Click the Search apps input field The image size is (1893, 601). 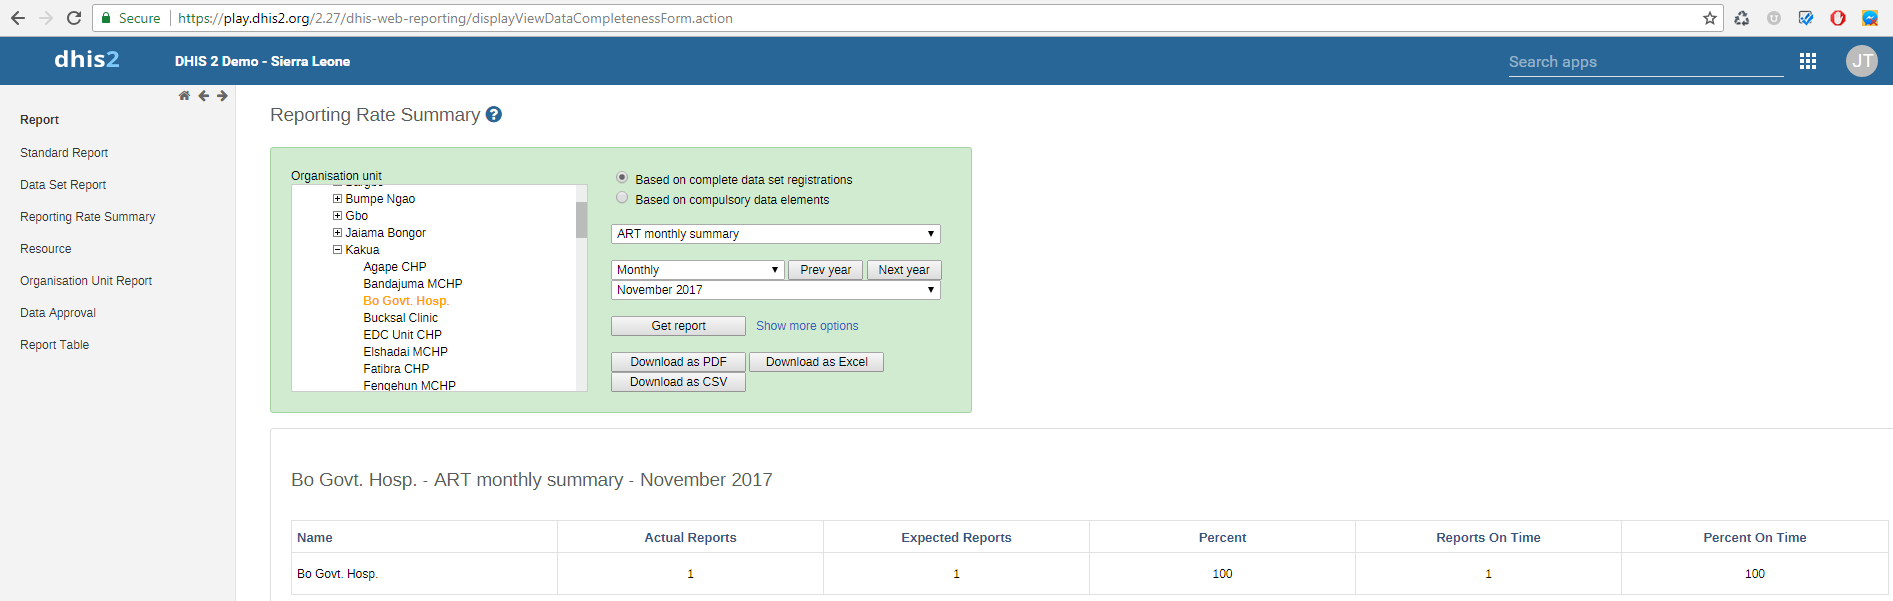(x=1646, y=62)
